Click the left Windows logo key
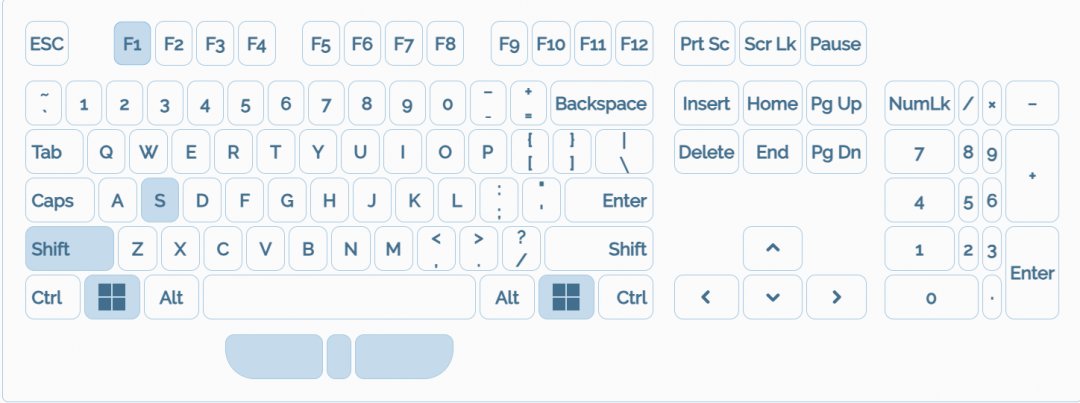The width and height of the screenshot is (1080, 403). coord(112,297)
